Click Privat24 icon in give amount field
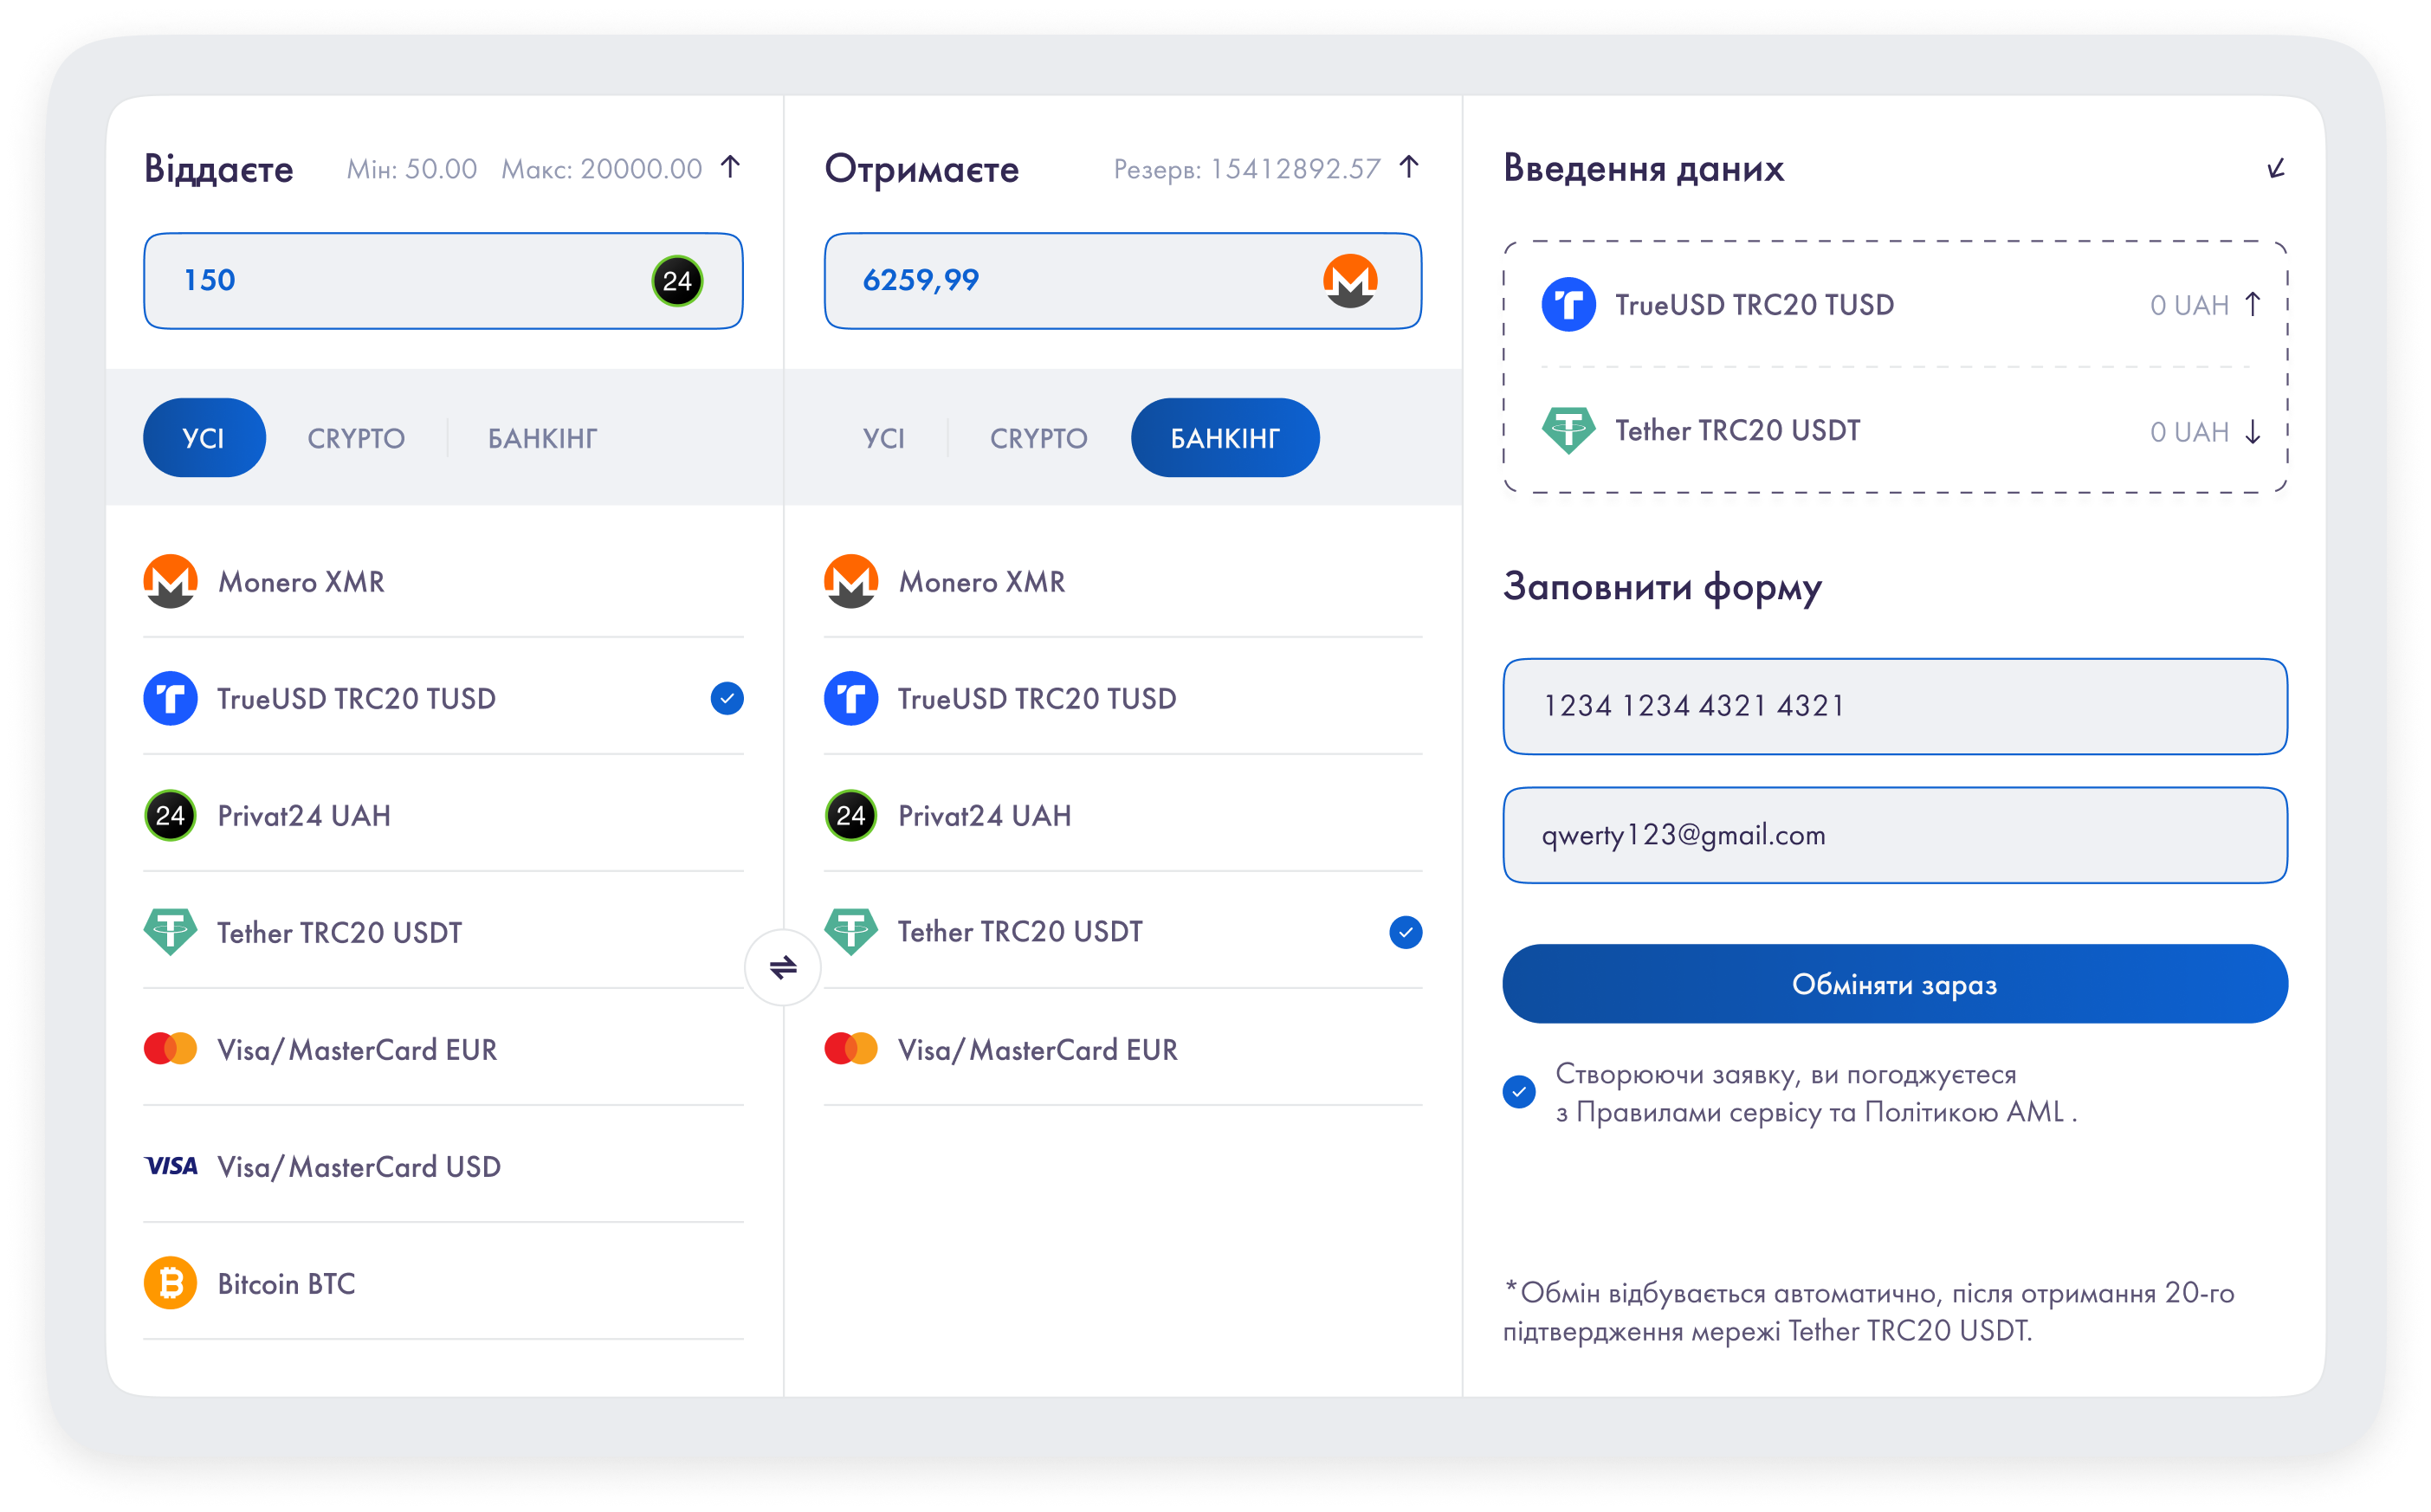The height and width of the screenshot is (1512, 2431). coord(677,281)
